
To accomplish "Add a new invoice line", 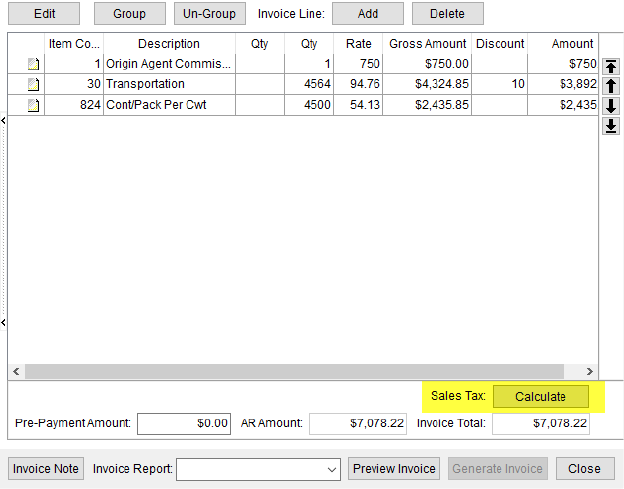I will [x=367, y=14].
